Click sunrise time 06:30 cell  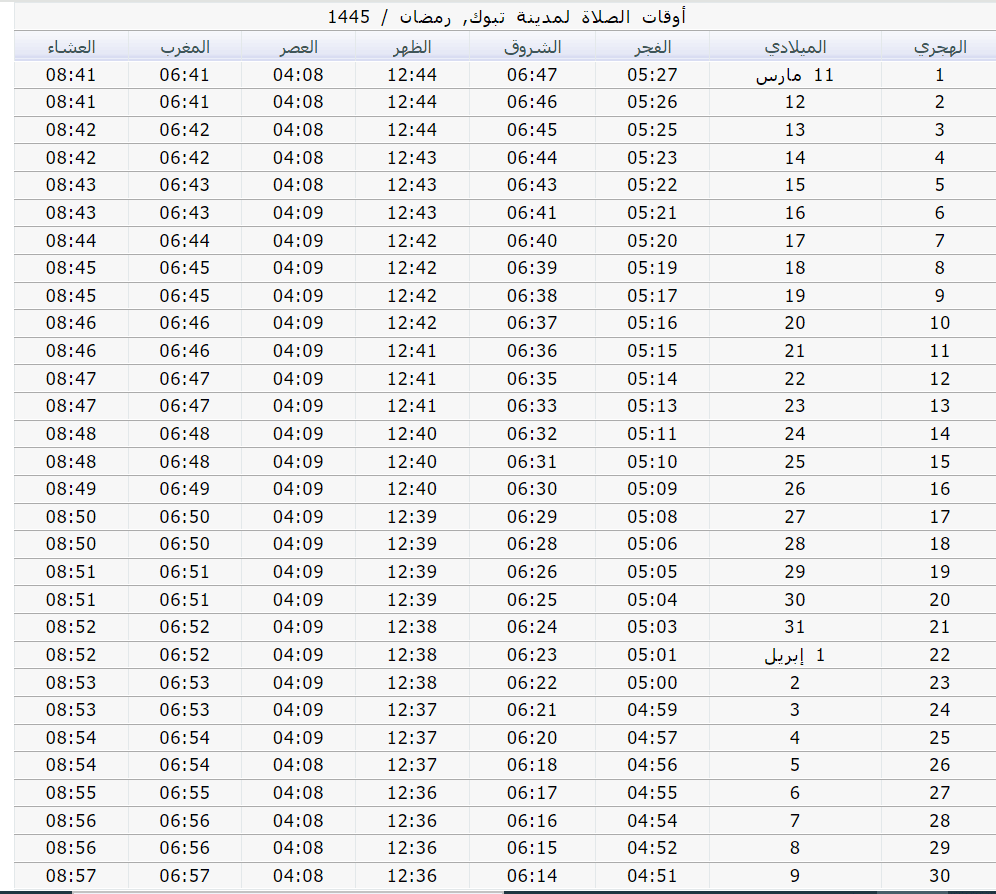(532, 490)
